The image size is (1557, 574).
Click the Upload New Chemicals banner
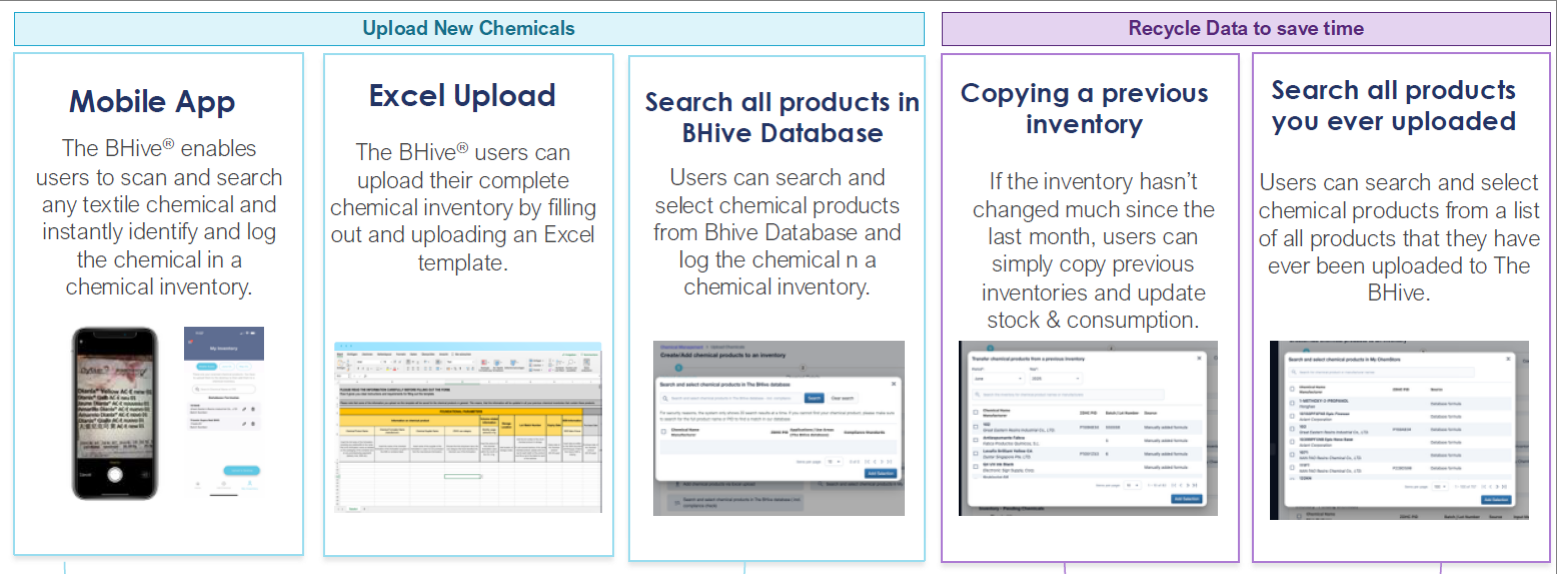click(x=469, y=28)
